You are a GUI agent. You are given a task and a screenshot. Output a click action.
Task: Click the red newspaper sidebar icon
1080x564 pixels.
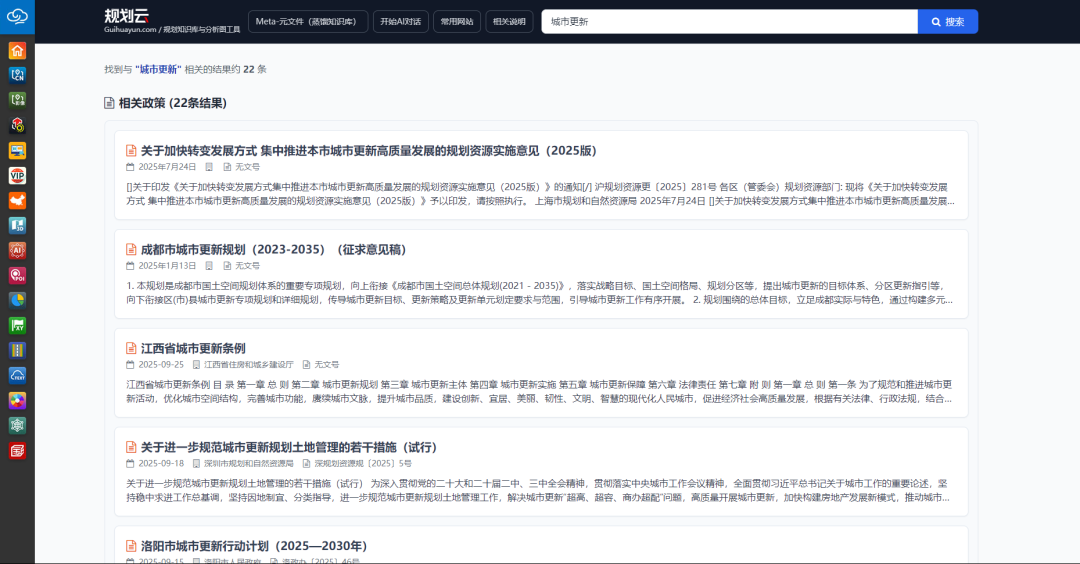click(17, 450)
